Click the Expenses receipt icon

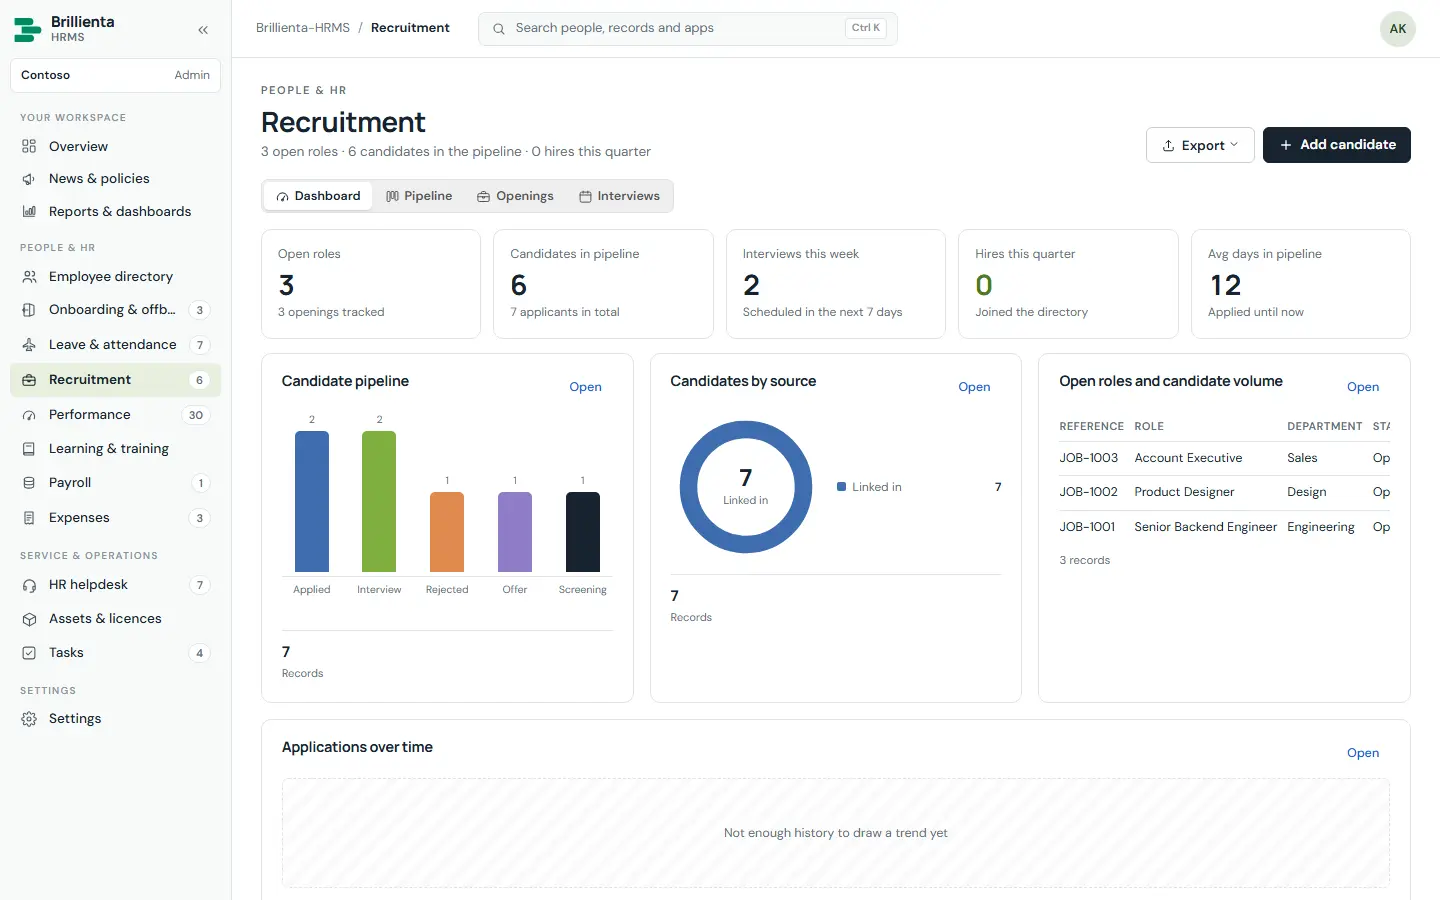[x=29, y=518]
